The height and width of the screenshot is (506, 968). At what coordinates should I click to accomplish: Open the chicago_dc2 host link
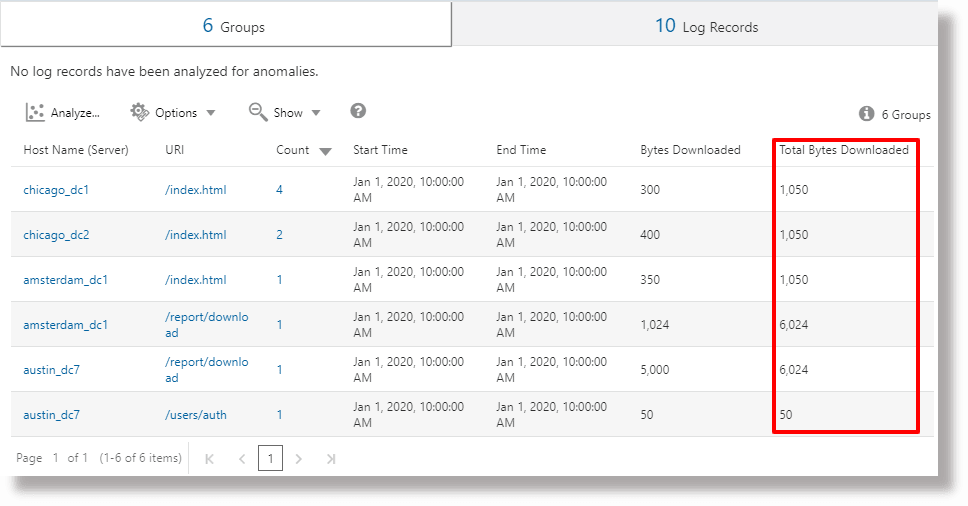coord(56,235)
